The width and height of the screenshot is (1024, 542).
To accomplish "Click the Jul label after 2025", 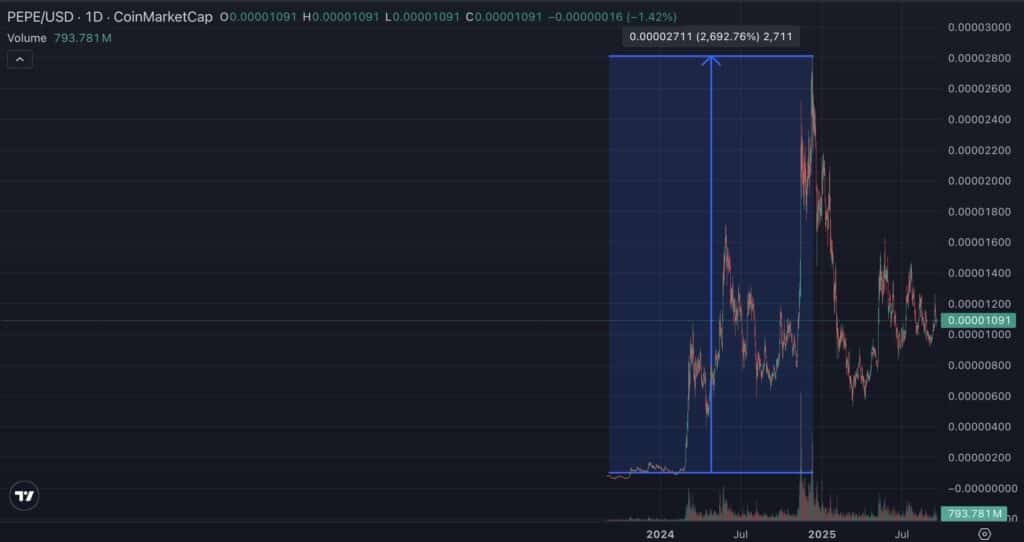I will [x=902, y=534].
